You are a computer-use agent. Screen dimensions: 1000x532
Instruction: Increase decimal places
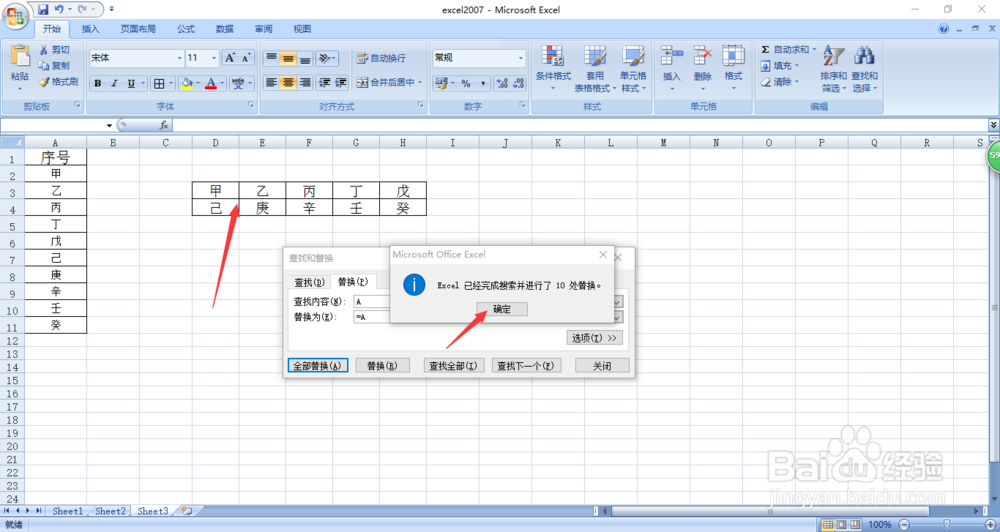click(x=502, y=83)
